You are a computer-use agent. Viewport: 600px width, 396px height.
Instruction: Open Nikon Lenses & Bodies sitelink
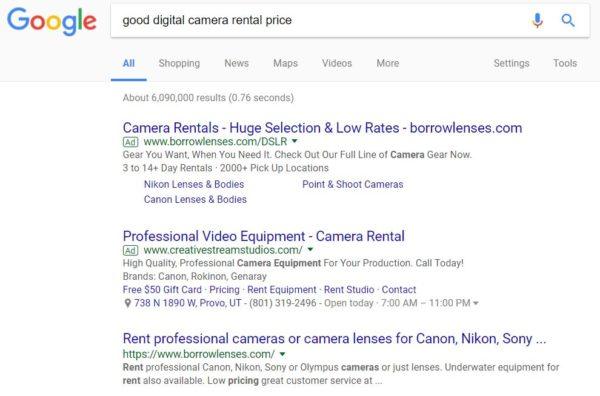tap(194, 184)
